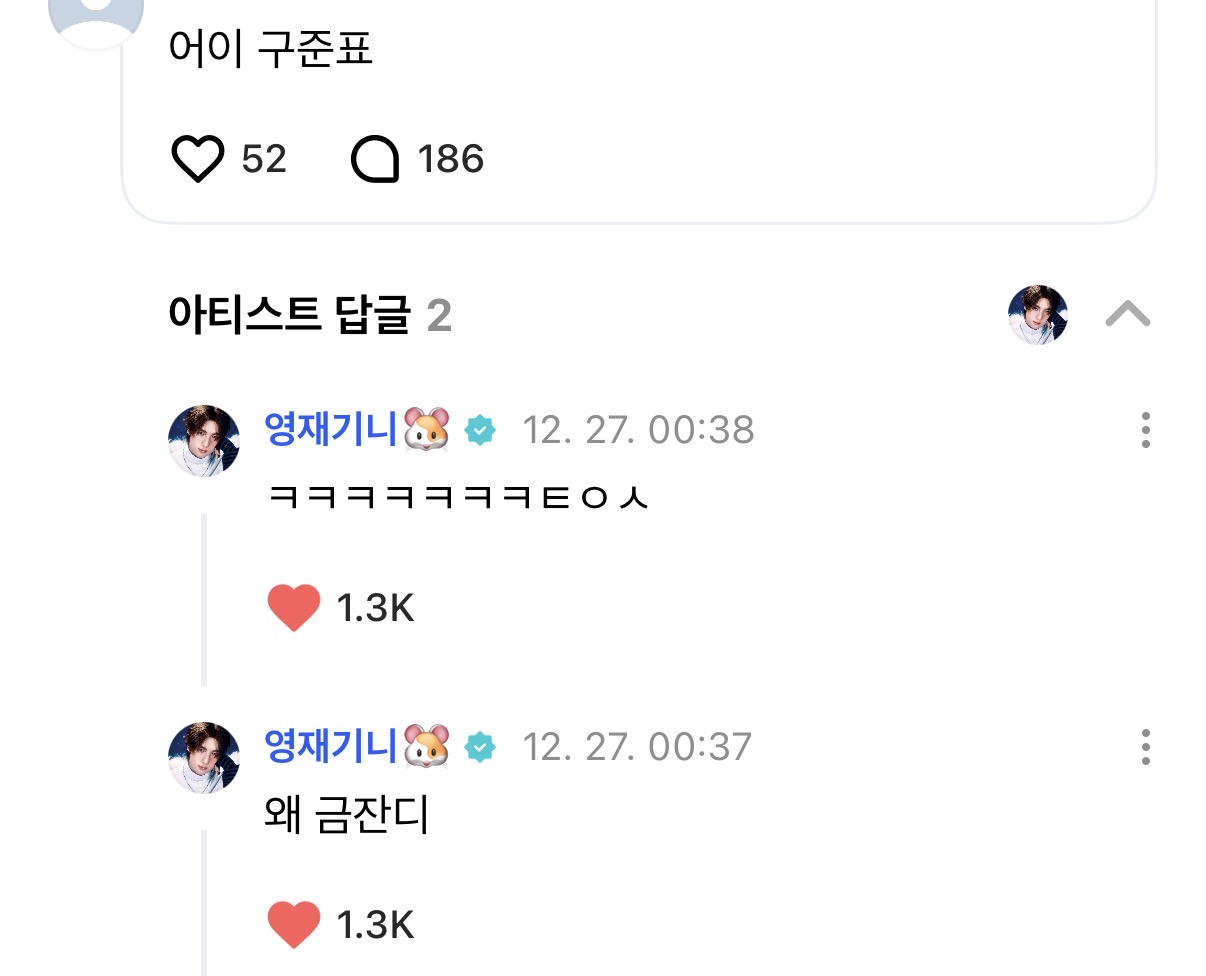Collapse the artist replies section chevron
The width and height of the screenshot is (1206, 976).
[x=1127, y=316]
